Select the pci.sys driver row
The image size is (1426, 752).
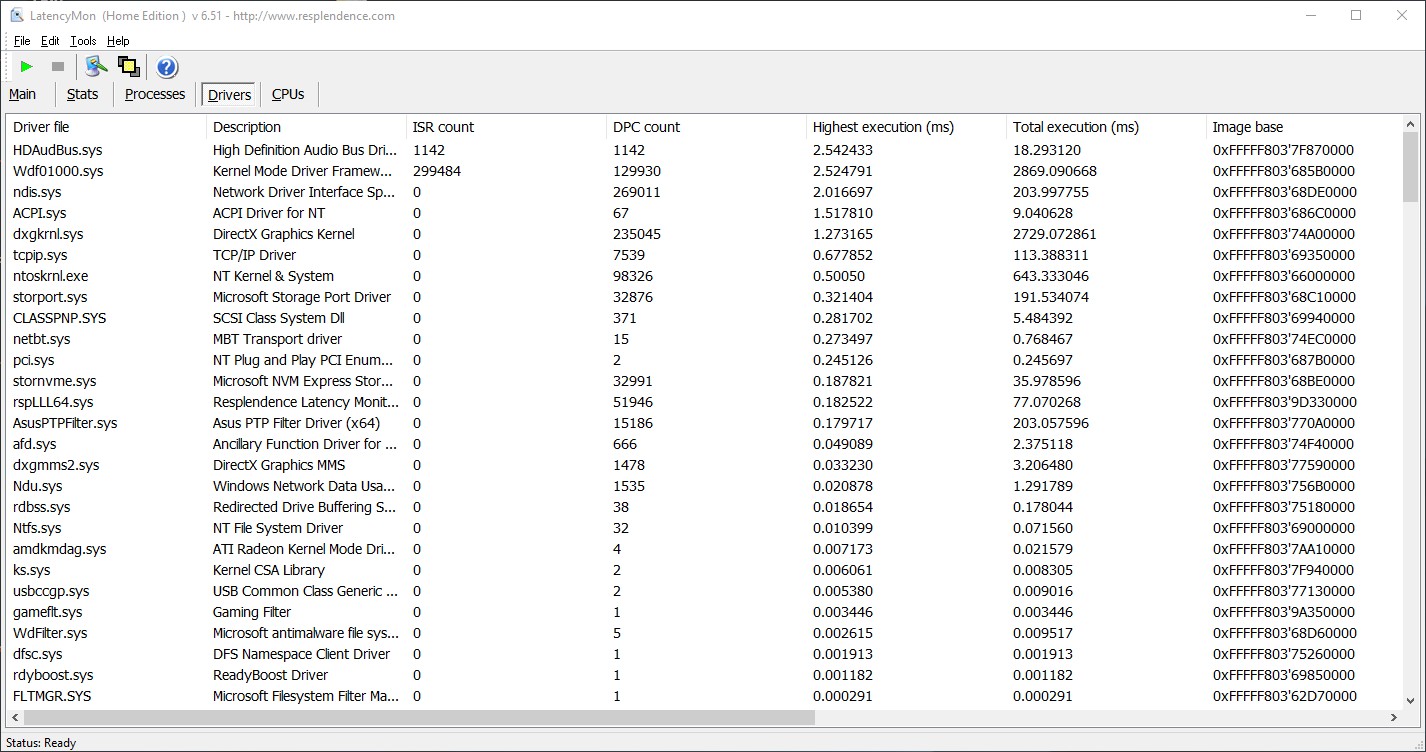(704, 360)
